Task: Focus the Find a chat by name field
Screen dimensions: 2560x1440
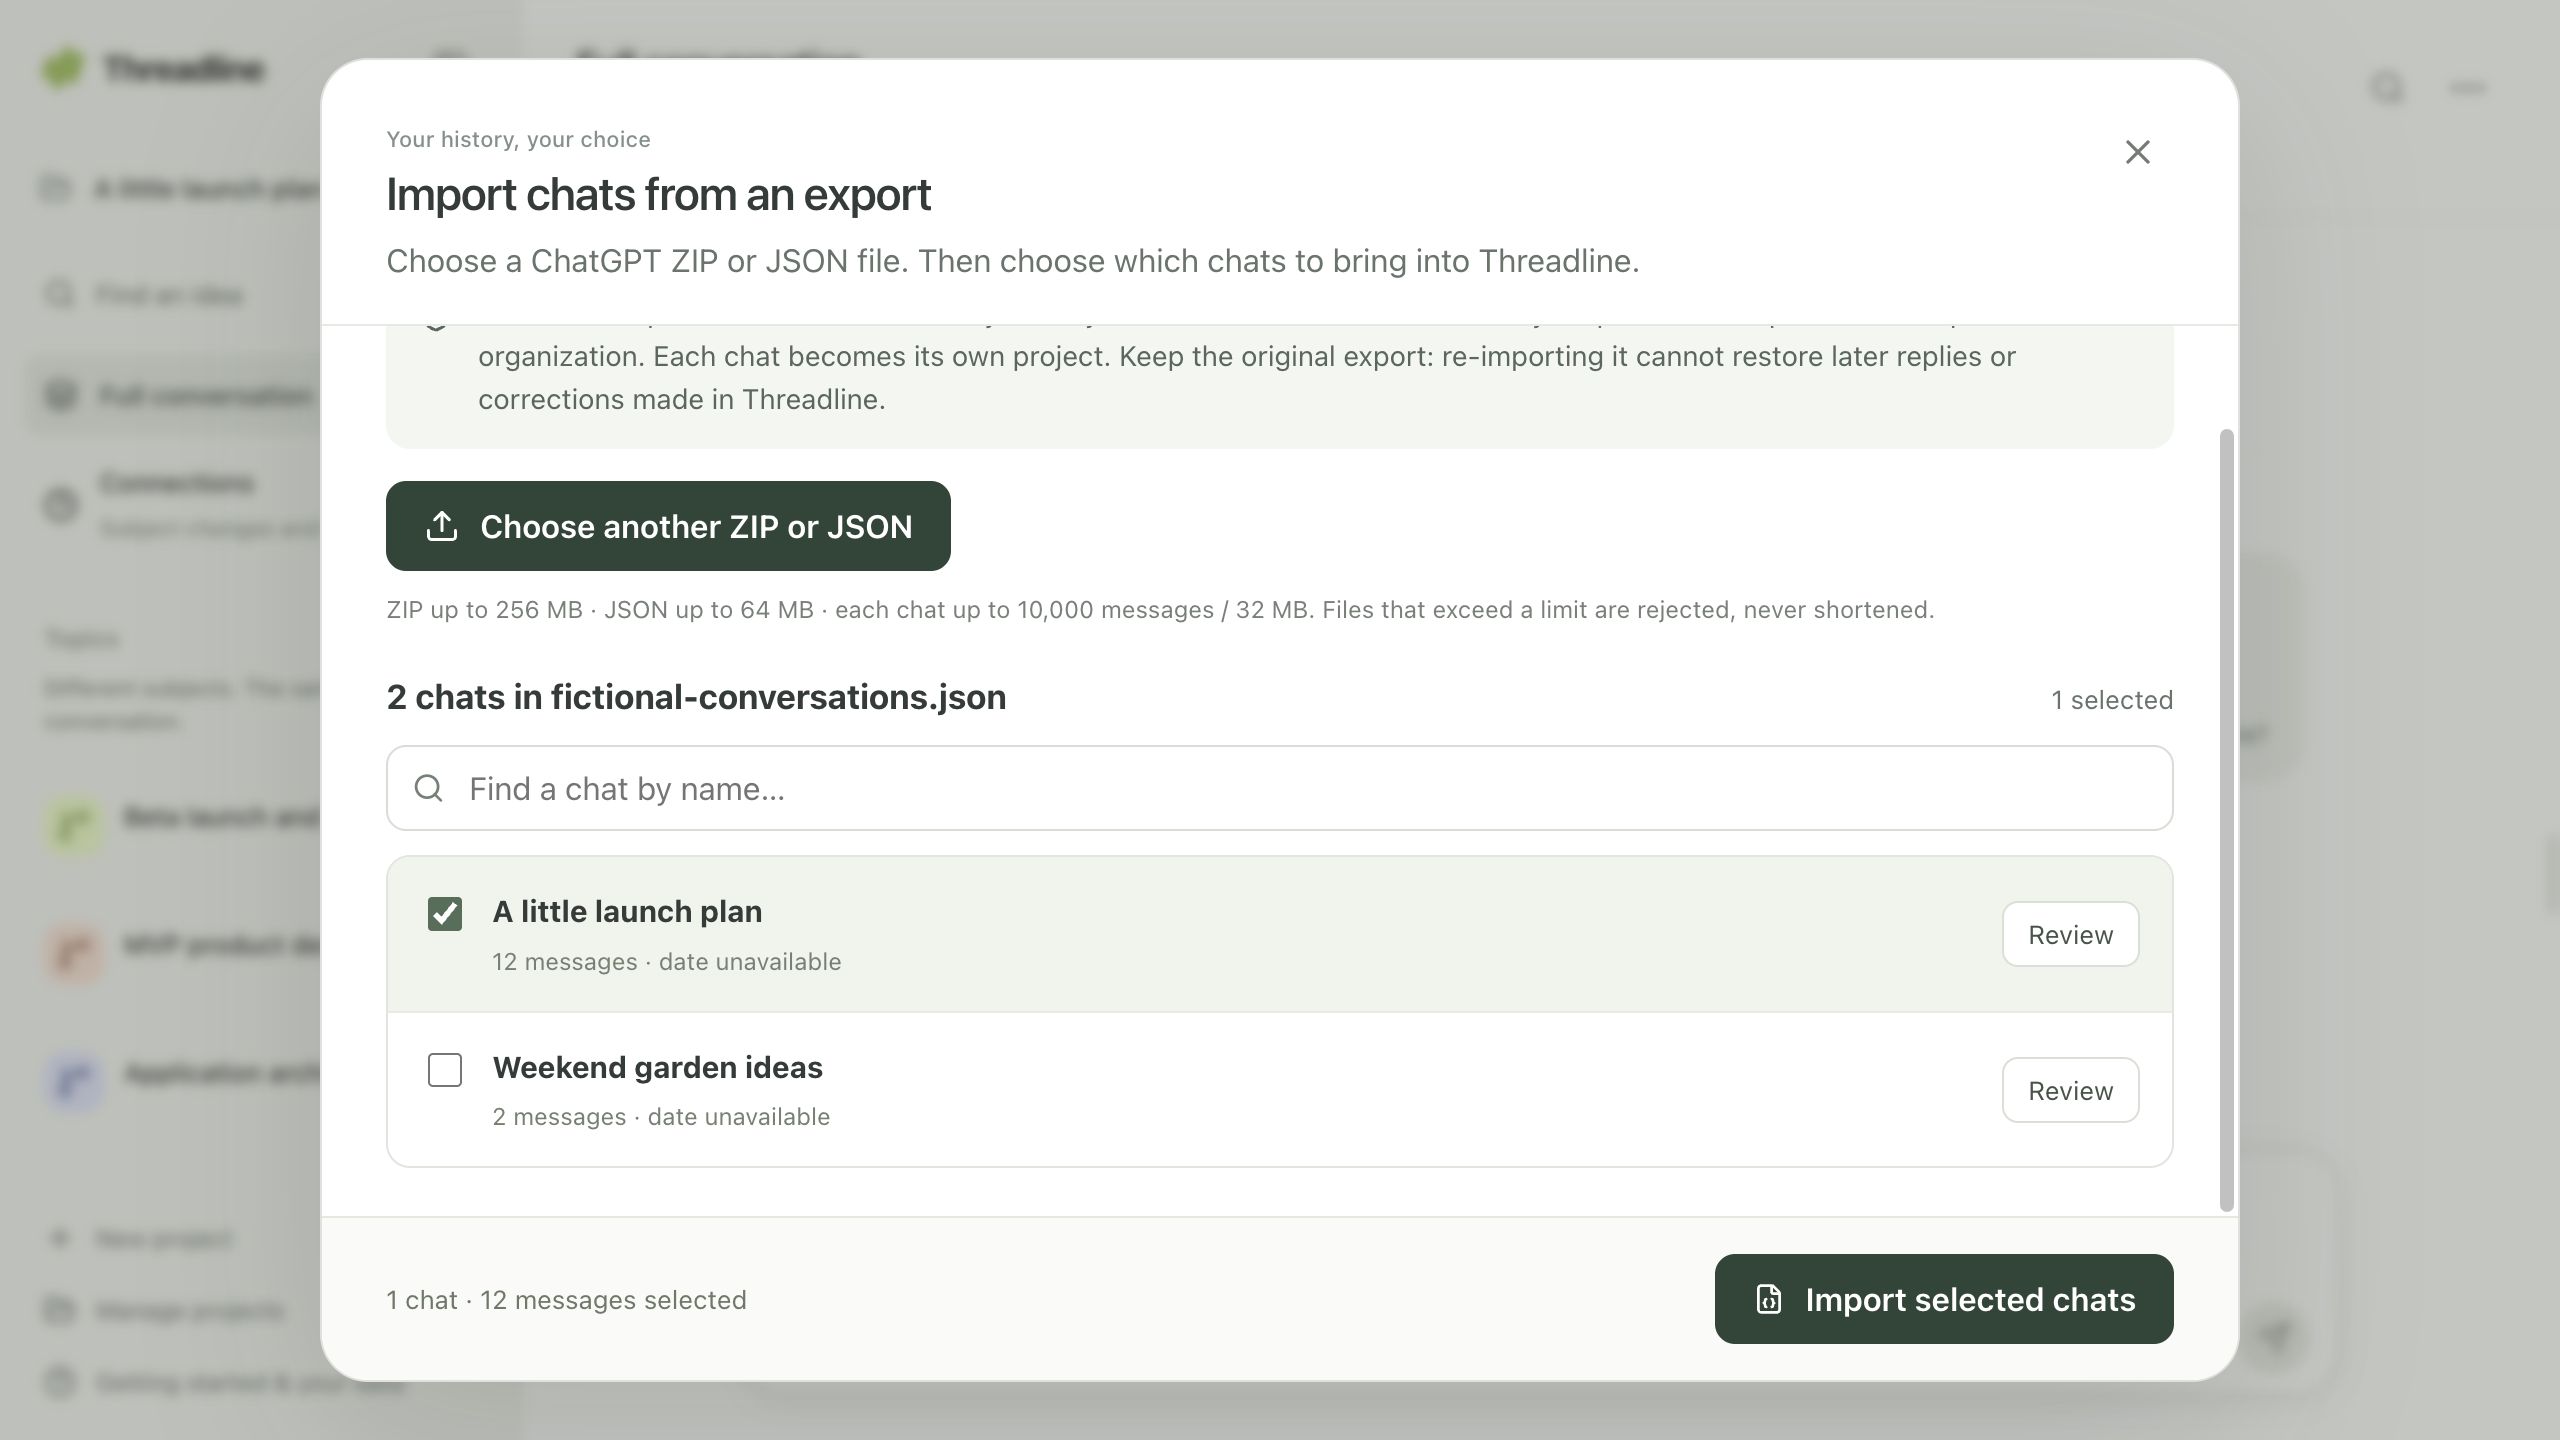Action: click(1279, 788)
